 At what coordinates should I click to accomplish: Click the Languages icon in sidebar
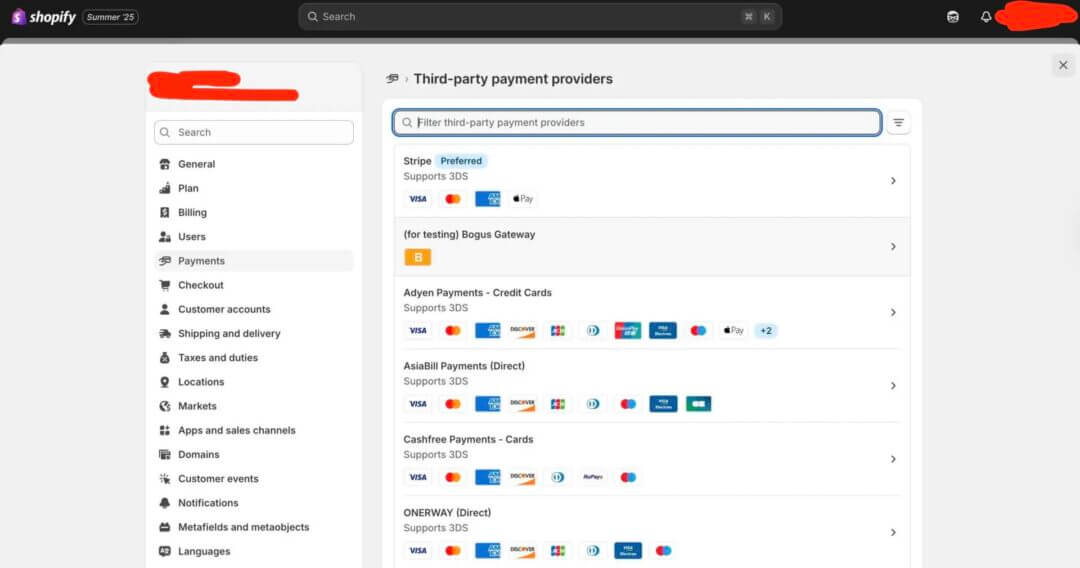click(x=165, y=551)
